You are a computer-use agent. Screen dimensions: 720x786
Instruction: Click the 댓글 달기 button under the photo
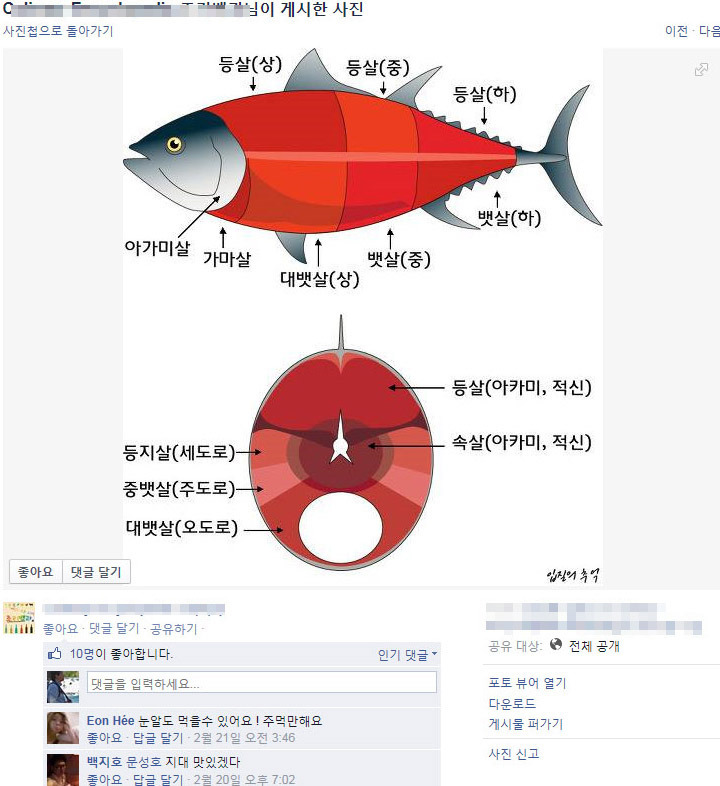tap(96, 572)
